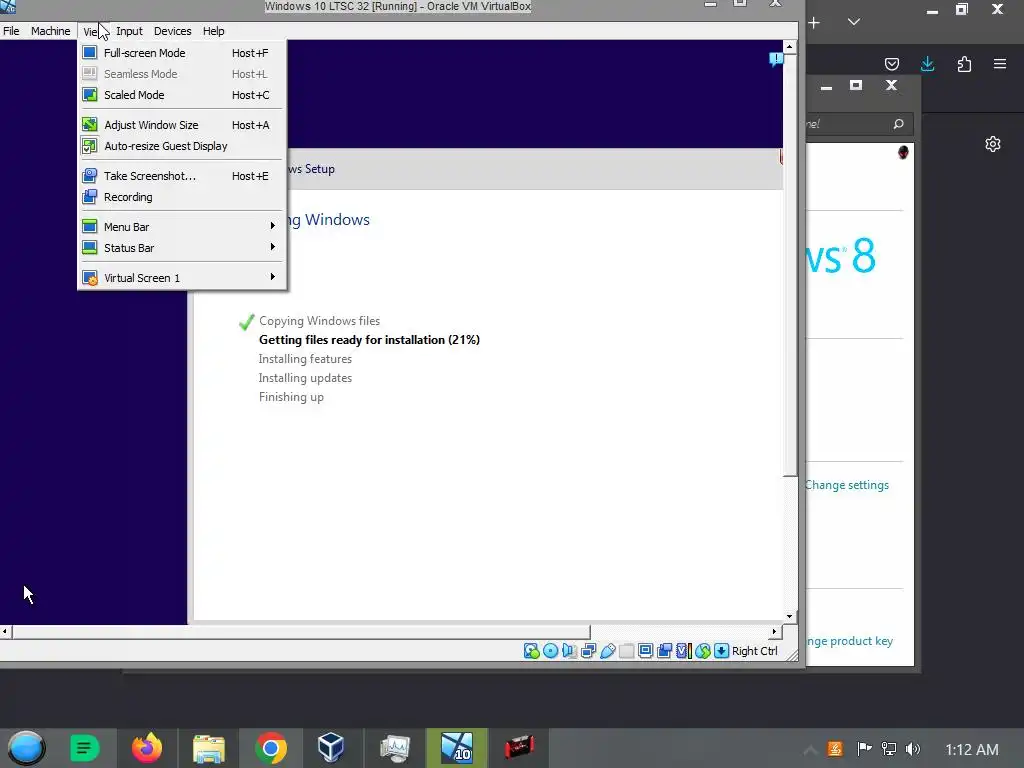Open the Firefox downloads arrow icon
Viewport: 1024px width, 768px height.
(927, 63)
